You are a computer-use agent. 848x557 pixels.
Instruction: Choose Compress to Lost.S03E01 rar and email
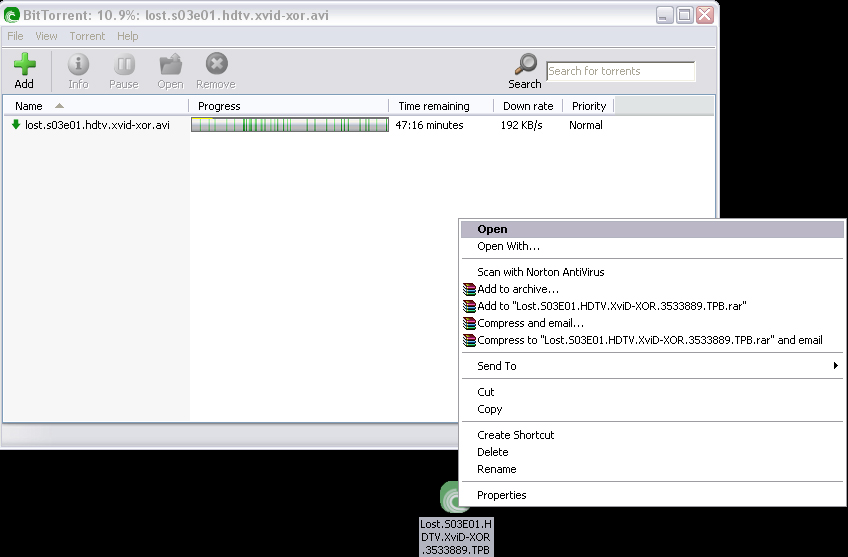coord(652,340)
